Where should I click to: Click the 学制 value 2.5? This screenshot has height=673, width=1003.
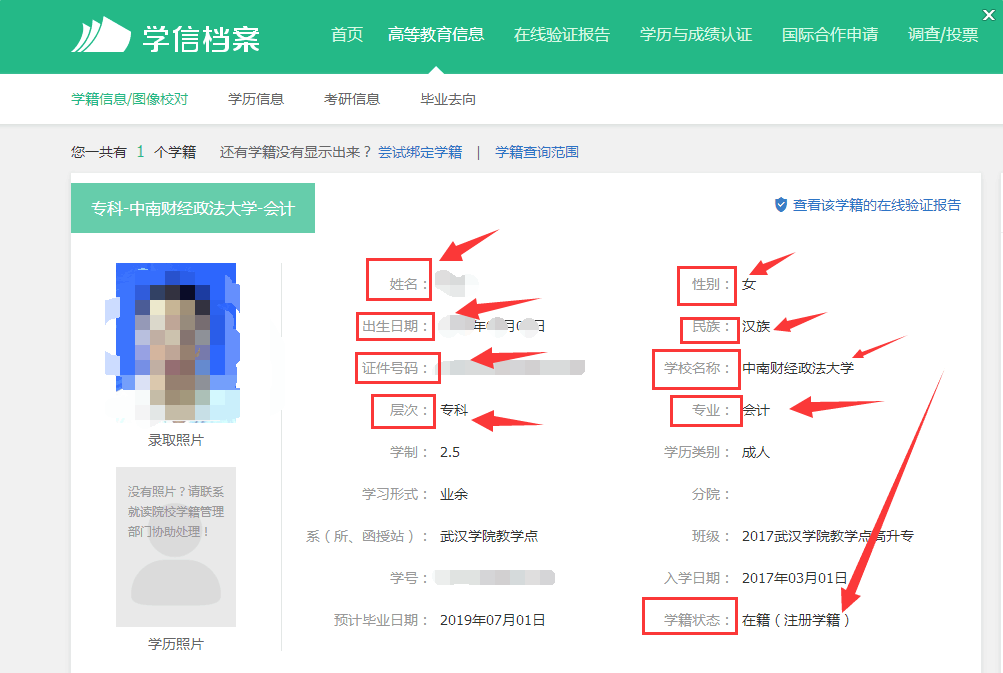[450, 452]
